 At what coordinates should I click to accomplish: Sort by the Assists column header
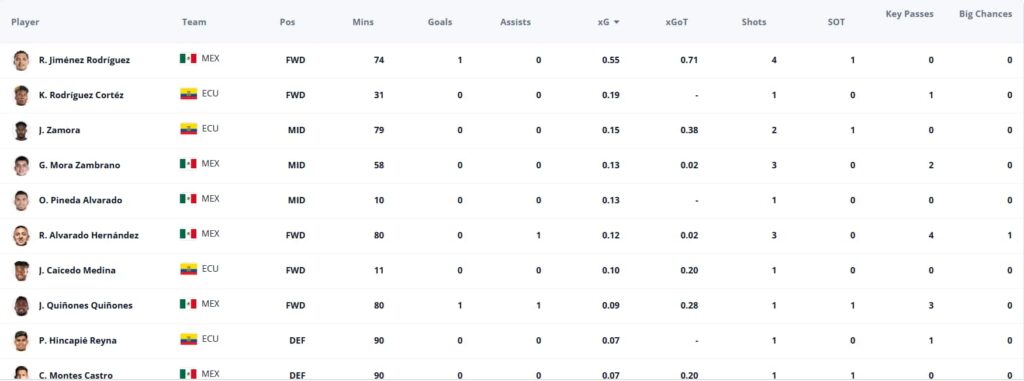coord(515,22)
